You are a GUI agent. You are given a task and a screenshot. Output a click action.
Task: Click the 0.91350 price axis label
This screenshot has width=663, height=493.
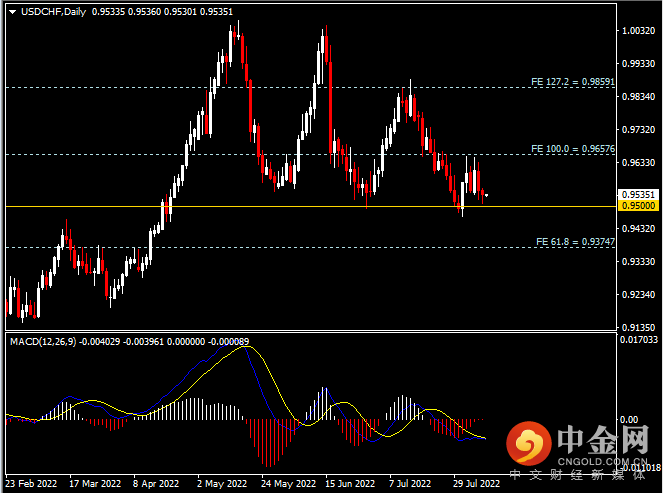coord(638,327)
